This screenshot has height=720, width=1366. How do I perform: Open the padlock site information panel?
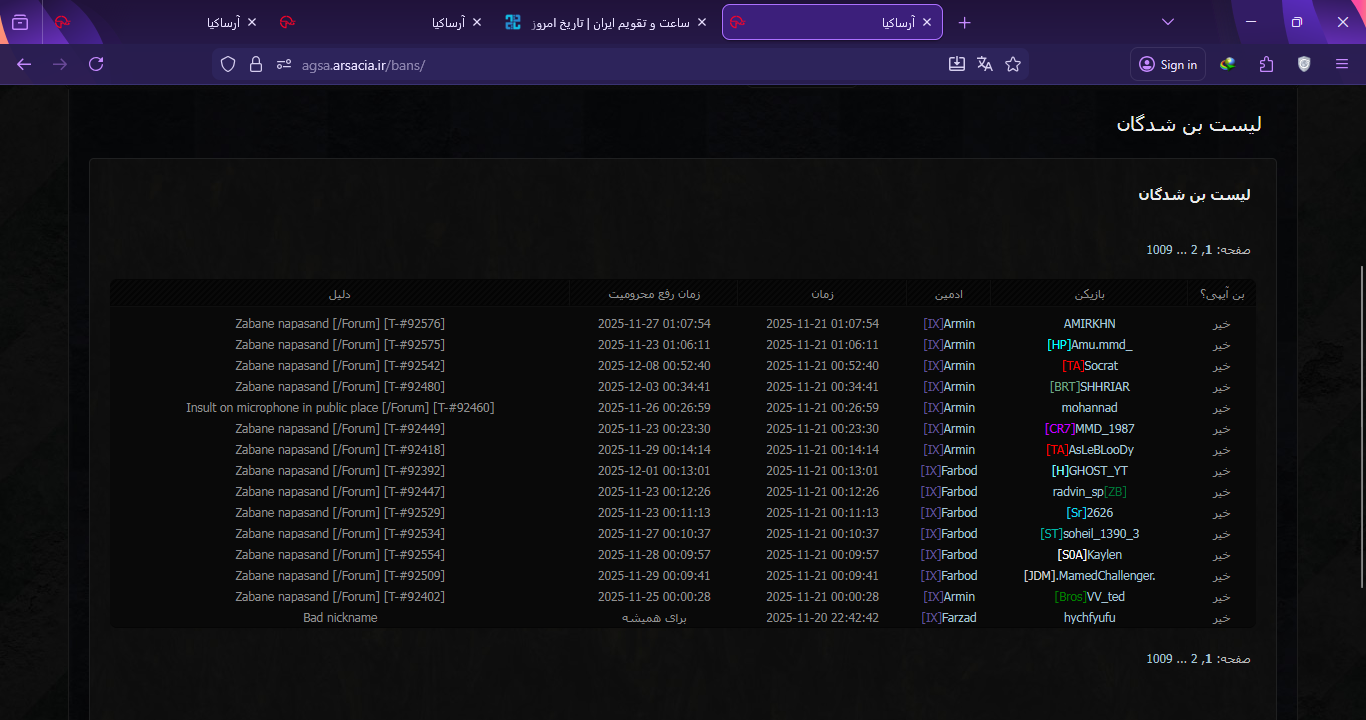pyautogui.click(x=256, y=63)
